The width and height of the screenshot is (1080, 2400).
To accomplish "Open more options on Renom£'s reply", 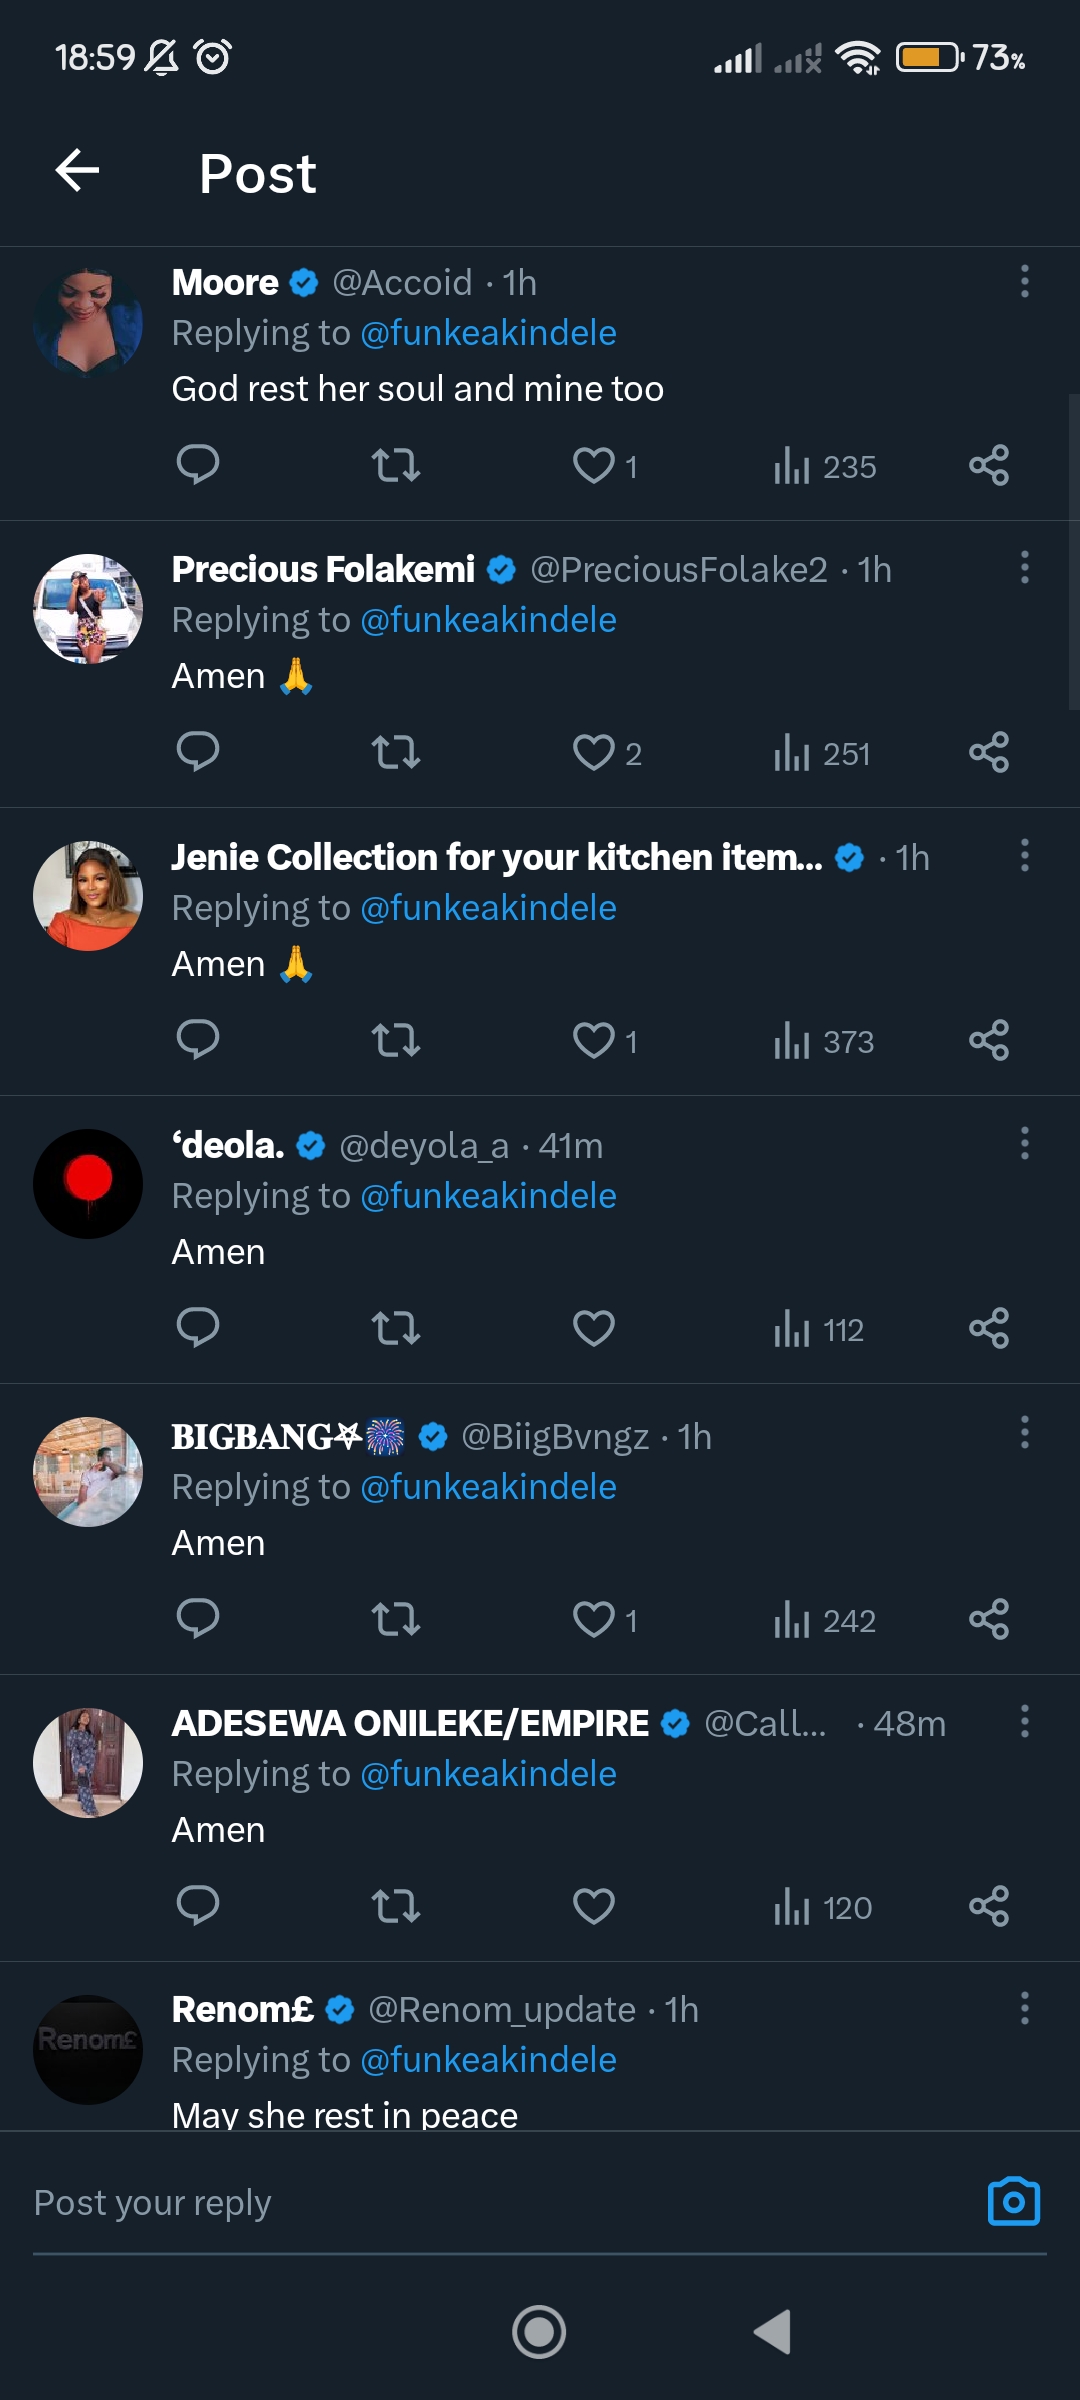I will pos(1024,2008).
